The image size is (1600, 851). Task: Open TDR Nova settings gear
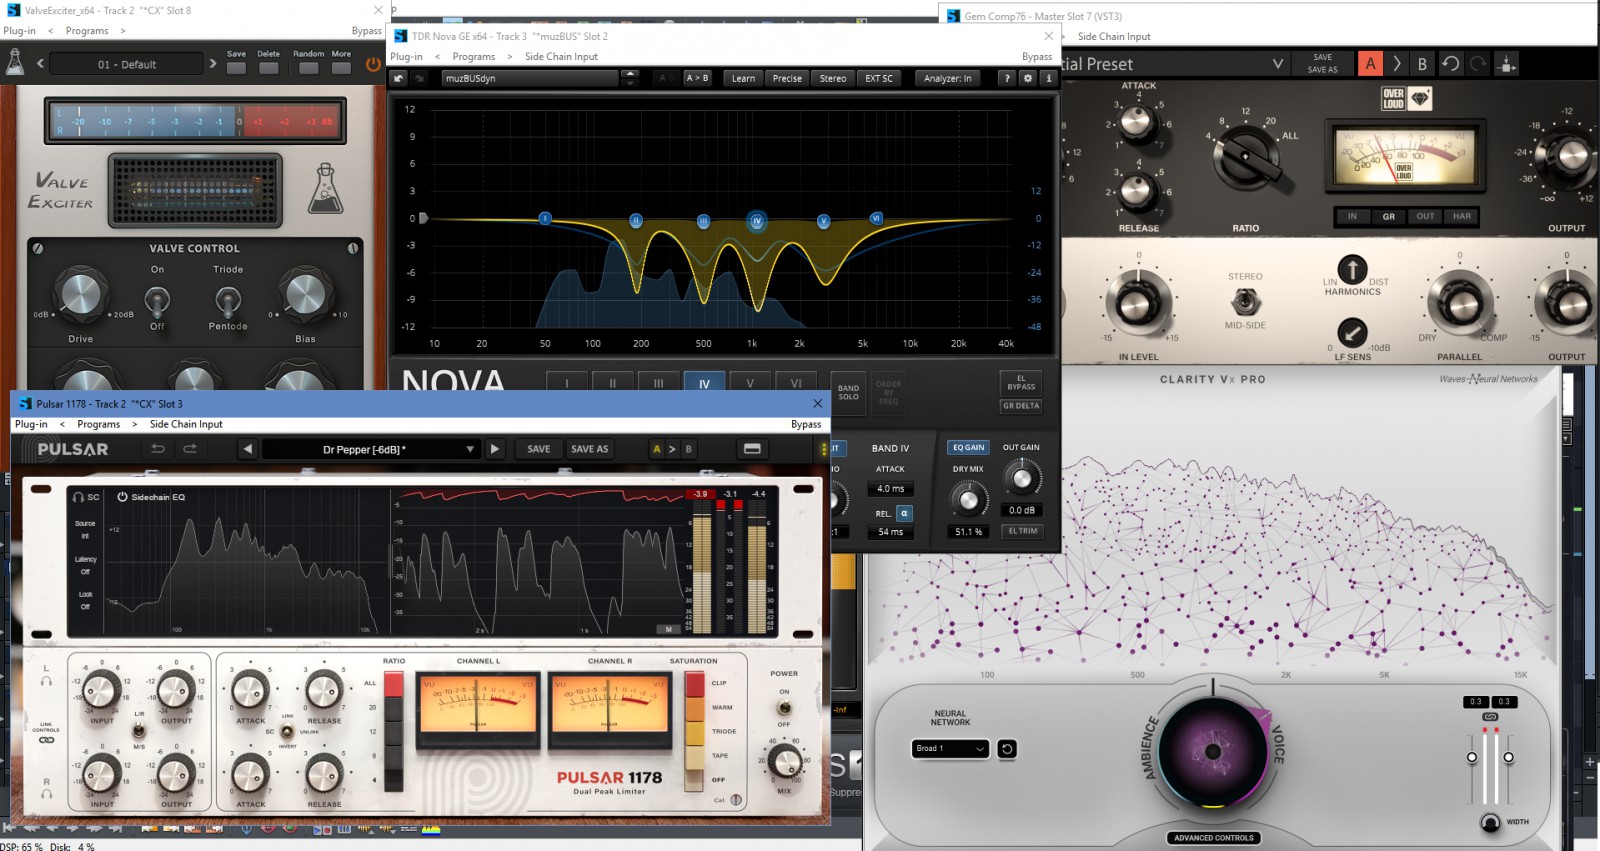click(1028, 78)
